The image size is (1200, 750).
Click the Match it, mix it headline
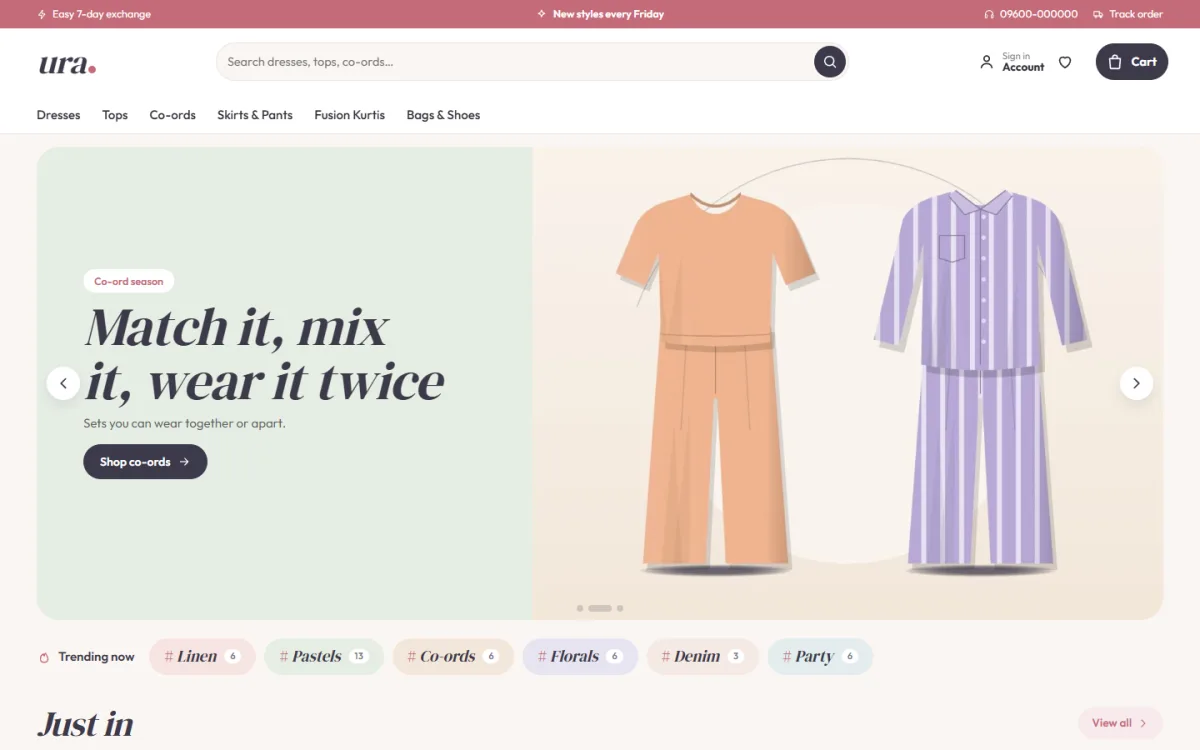tap(265, 354)
